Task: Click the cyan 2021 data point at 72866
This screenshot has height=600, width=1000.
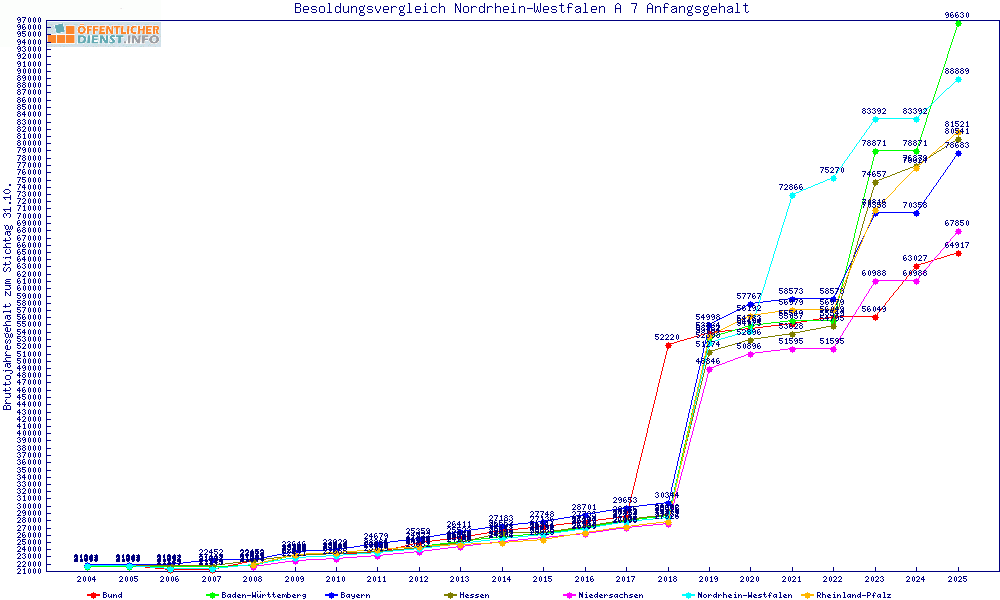Action: (x=792, y=195)
